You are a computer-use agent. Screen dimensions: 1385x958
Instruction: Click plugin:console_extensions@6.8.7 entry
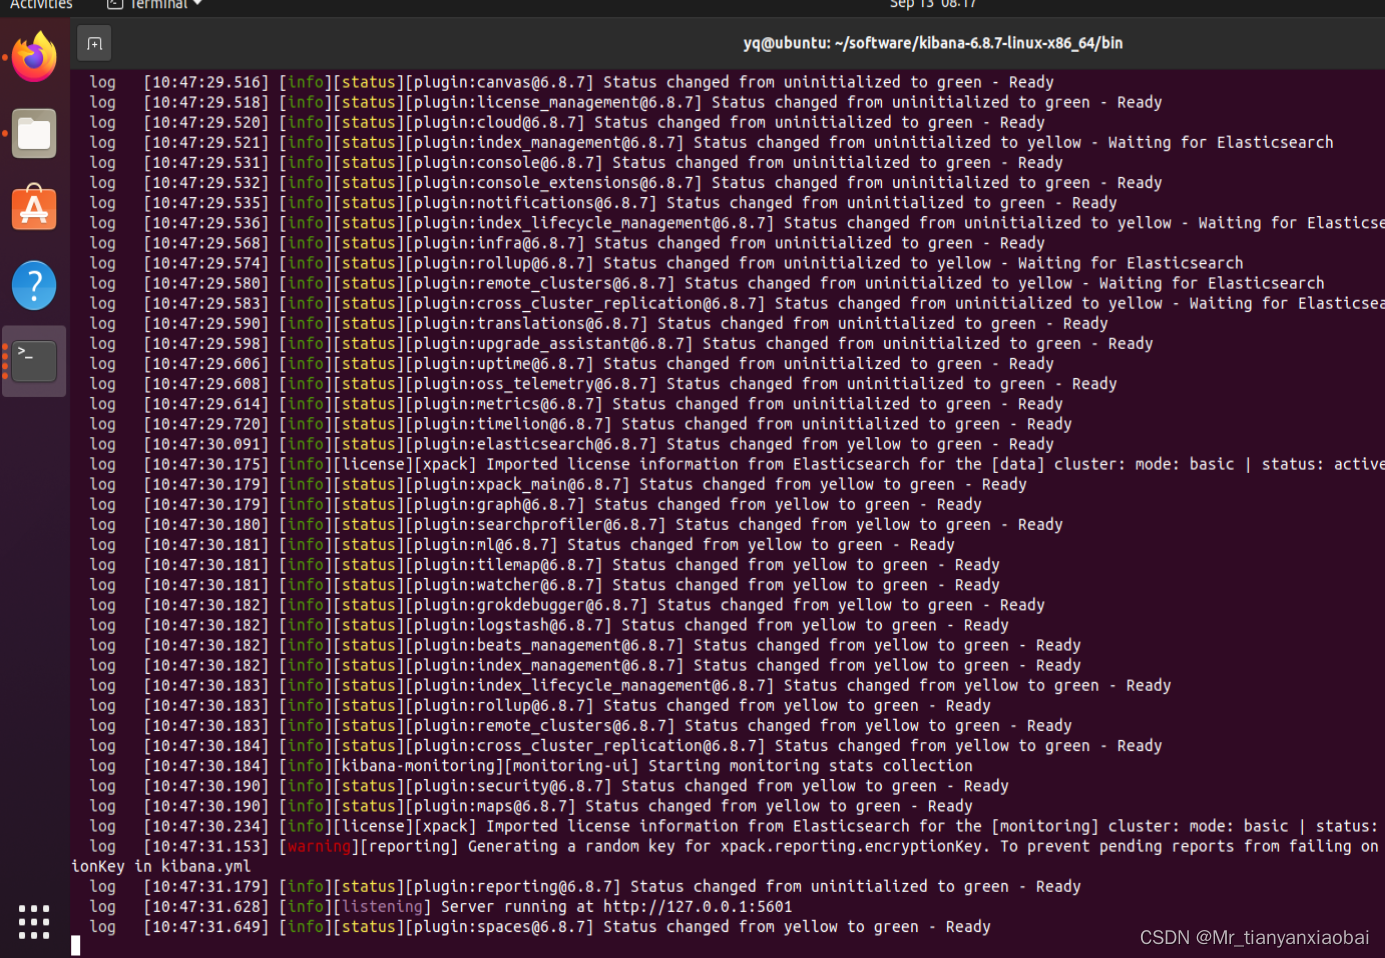(557, 183)
